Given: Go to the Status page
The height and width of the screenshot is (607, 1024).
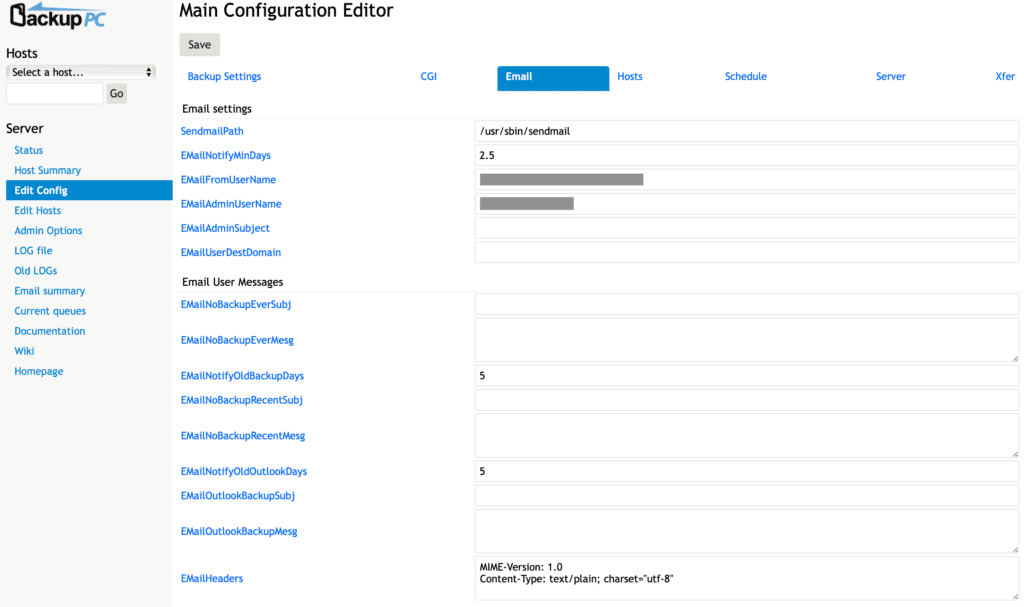Looking at the screenshot, I should [x=29, y=150].
